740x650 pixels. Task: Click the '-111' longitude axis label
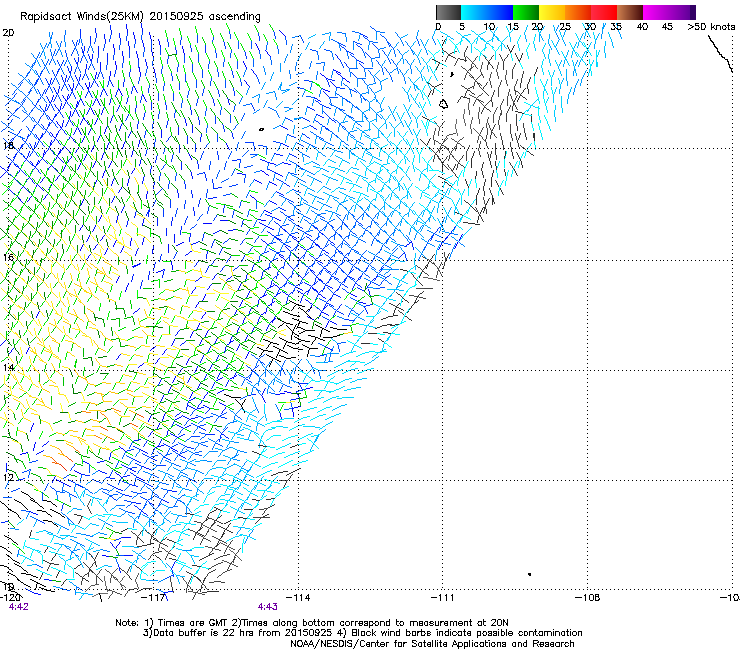pos(443,598)
